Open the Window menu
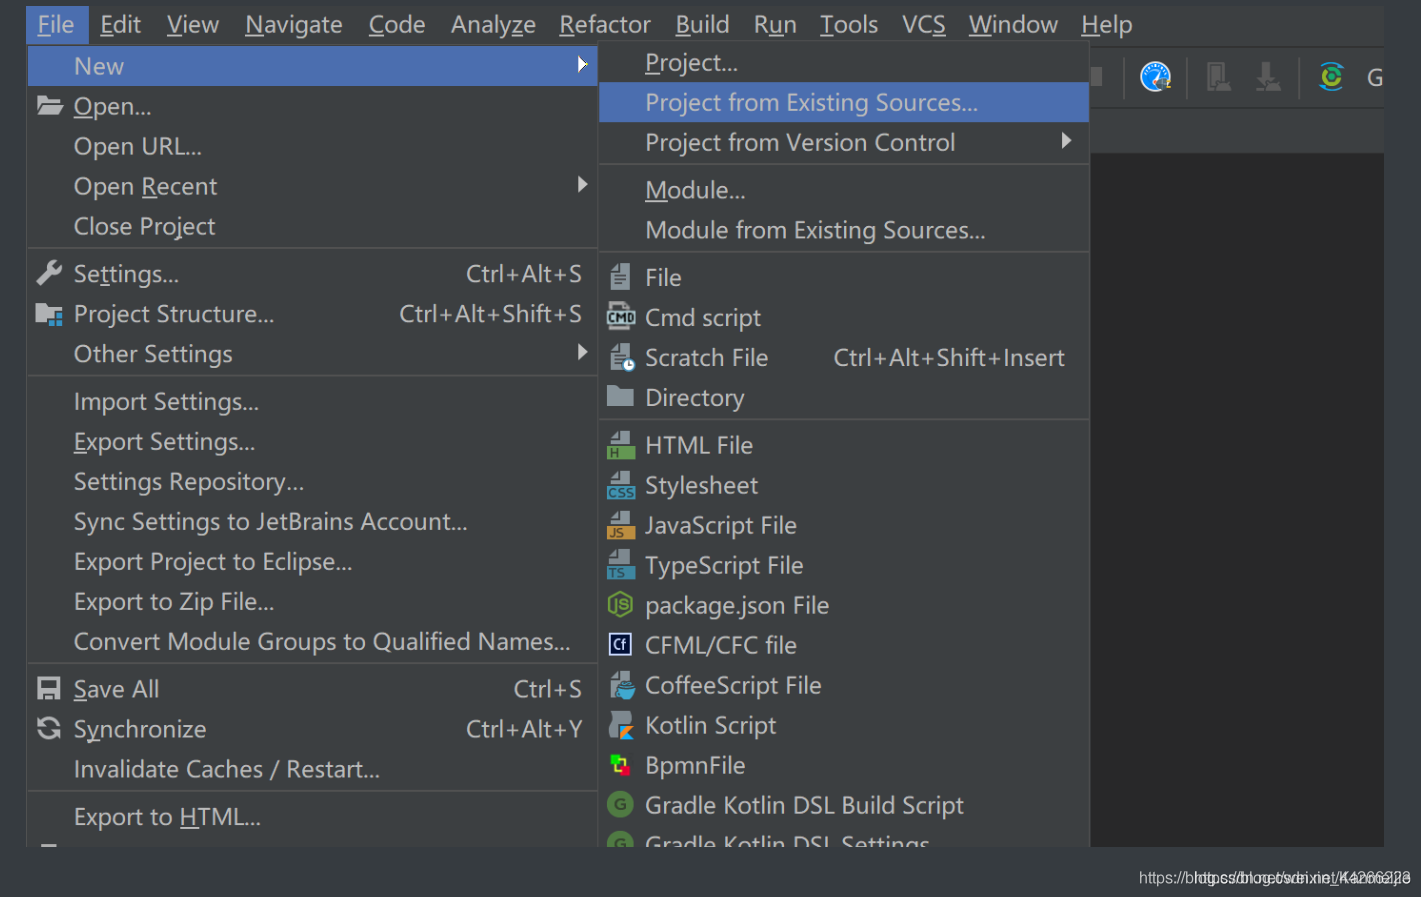Viewport: 1421px width, 897px height. (1013, 24)
